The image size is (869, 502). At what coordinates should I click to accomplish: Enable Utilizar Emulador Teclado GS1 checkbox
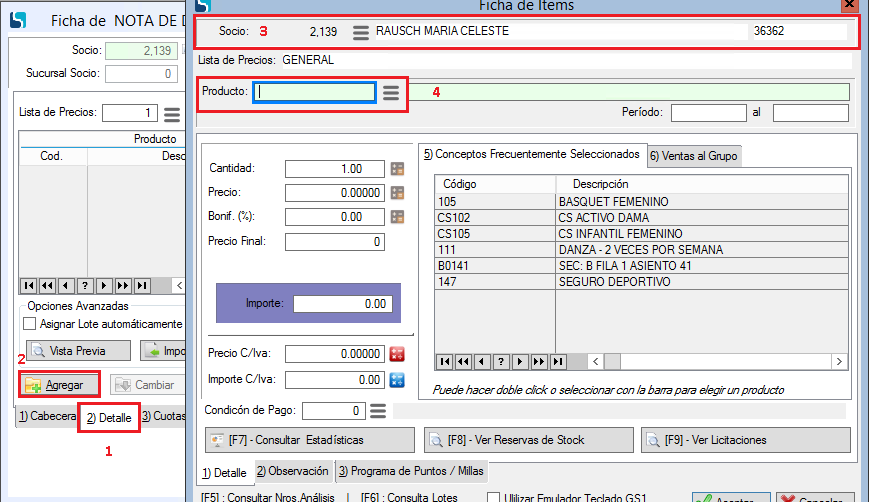(494, 498)
